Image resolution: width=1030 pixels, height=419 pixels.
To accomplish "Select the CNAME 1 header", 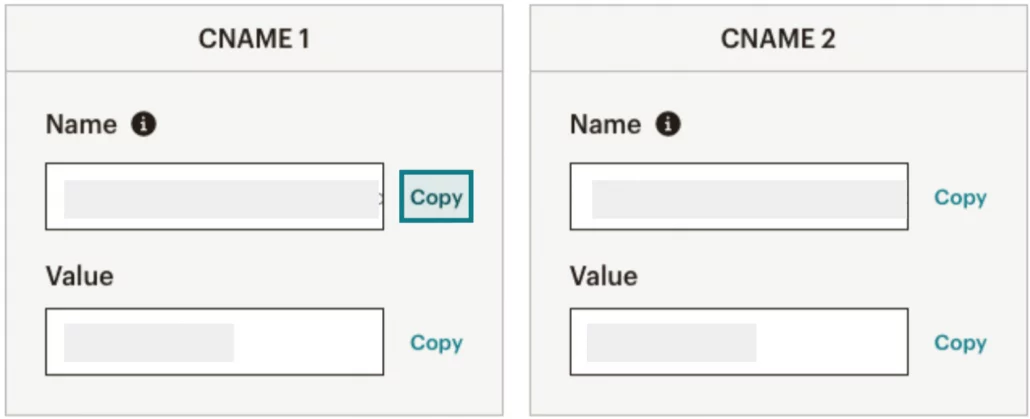I will 254,39.
